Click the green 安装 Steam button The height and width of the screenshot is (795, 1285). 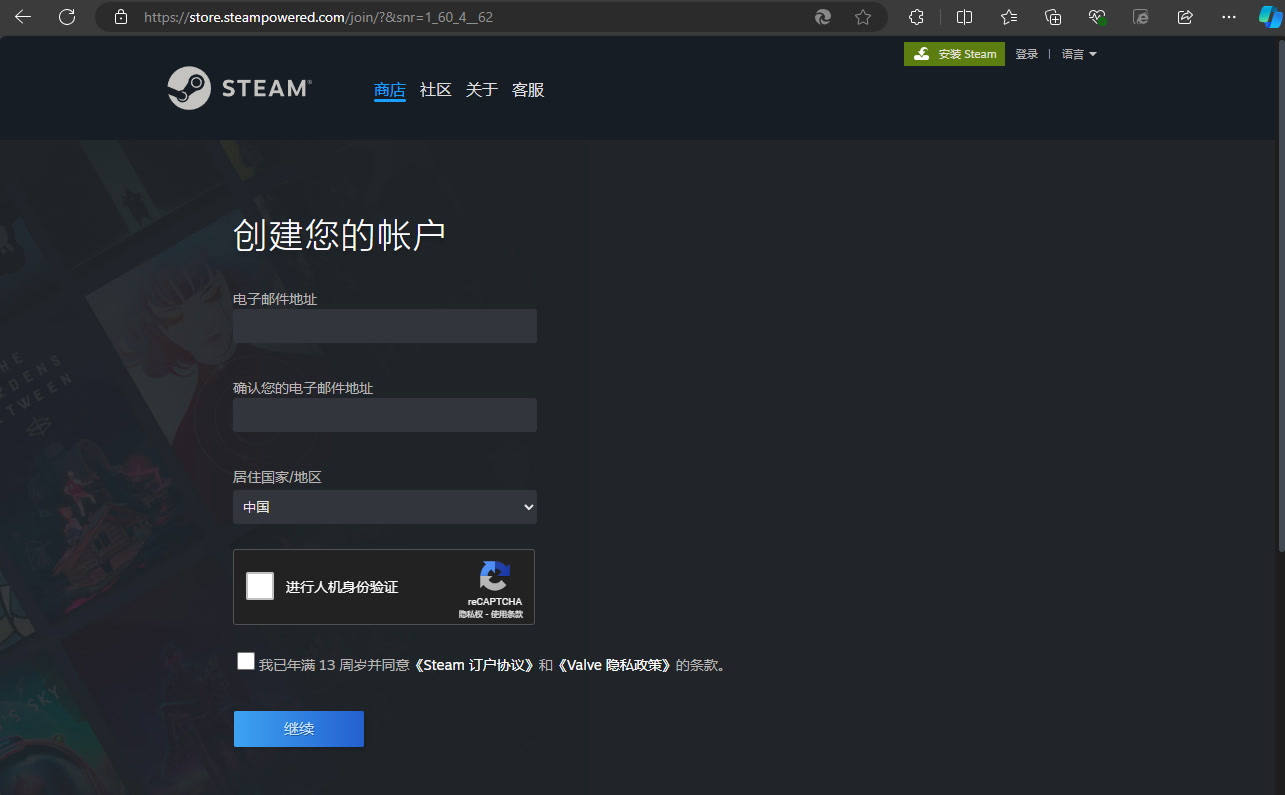click(954, 54)
